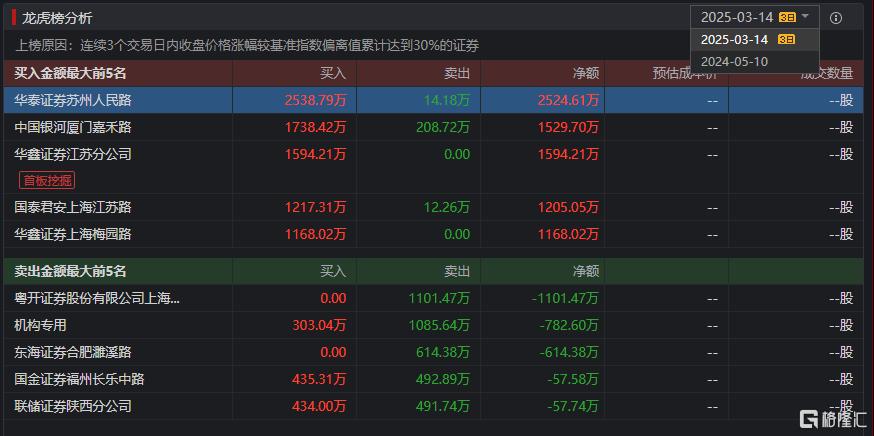The width and height of the screenshot is (874, 436).
Task: Select 联储证券陕西分公司 broker name
Action: [73, 406]
